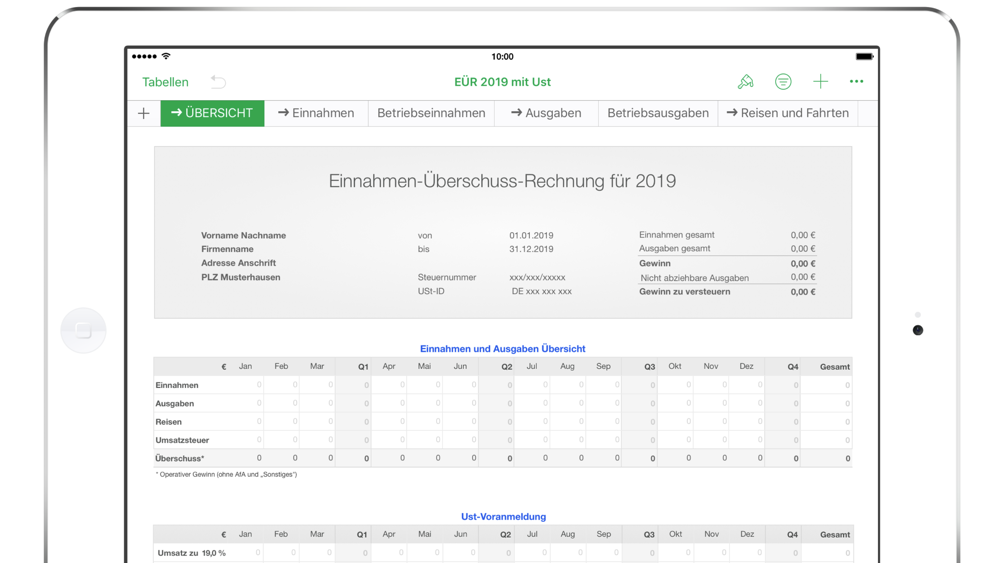Tap the plus insert icon in toolbar

[820, 82]
